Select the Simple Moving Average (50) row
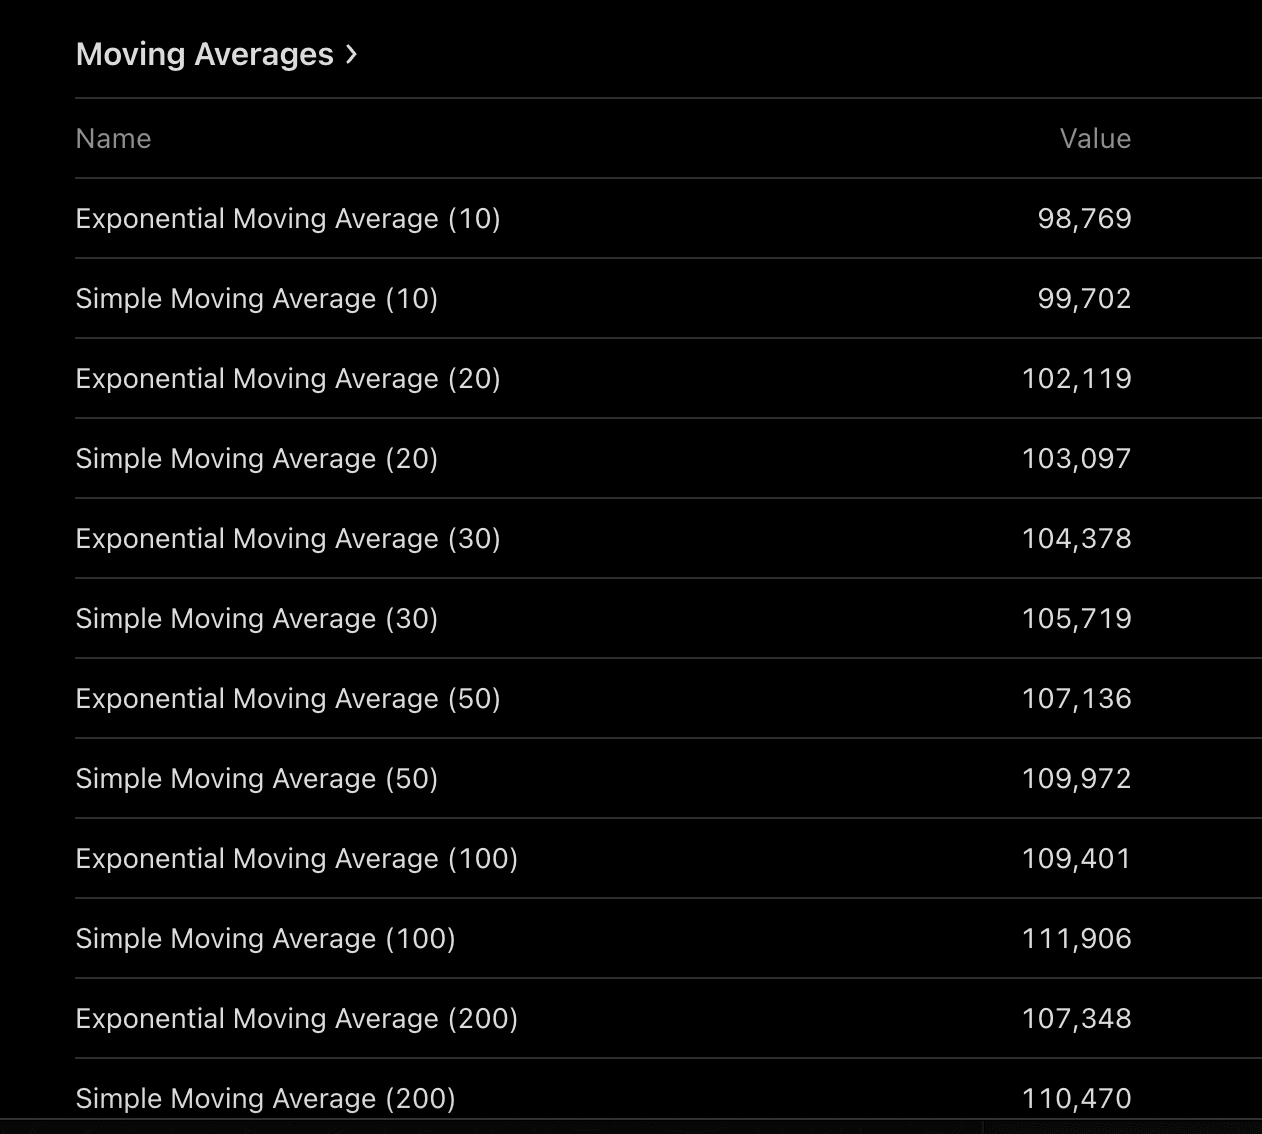Screen dimensions: 1262x1134 tap(257, 778)
